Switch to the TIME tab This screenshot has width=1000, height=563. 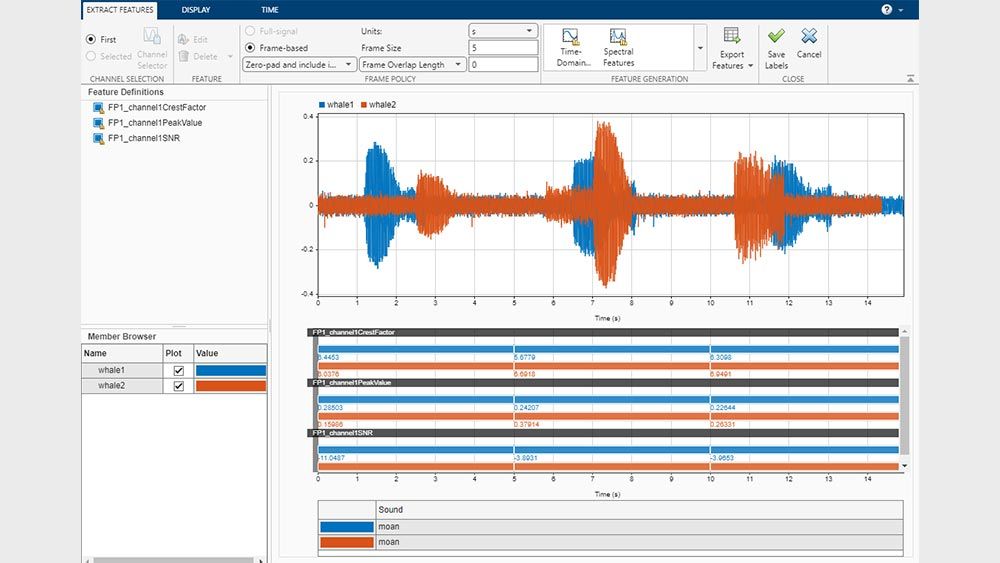[x=270, y=10]
